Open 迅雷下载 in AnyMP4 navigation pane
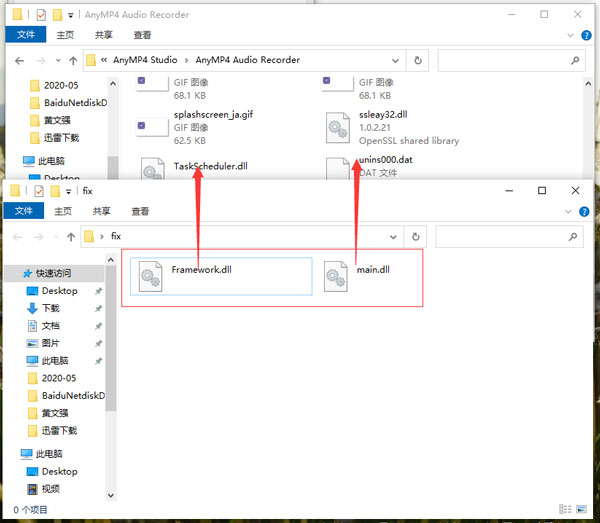600x523 pixels. click(x=61, y=138)
